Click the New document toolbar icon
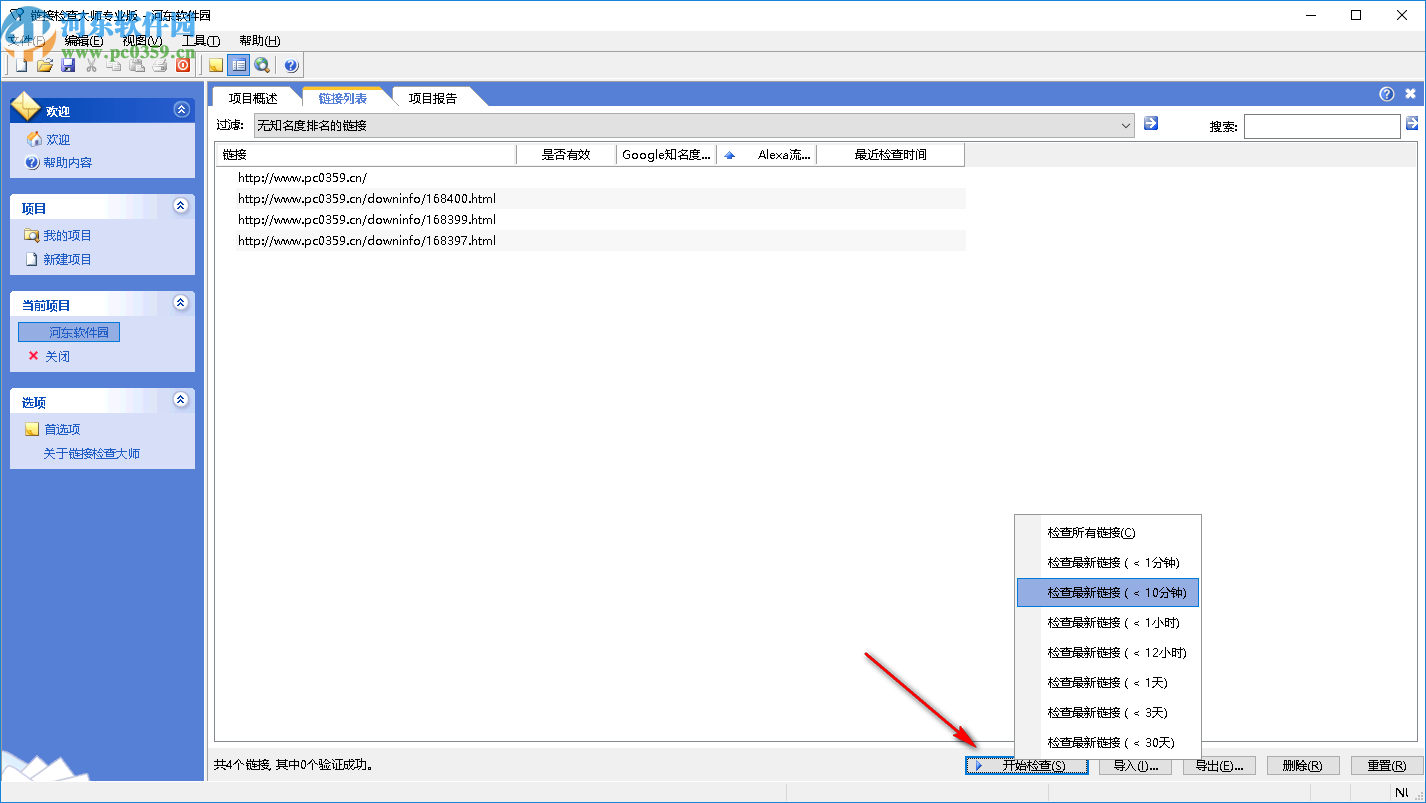Image resolution: width=1426 pixels, height=803 pixels. 21,65
